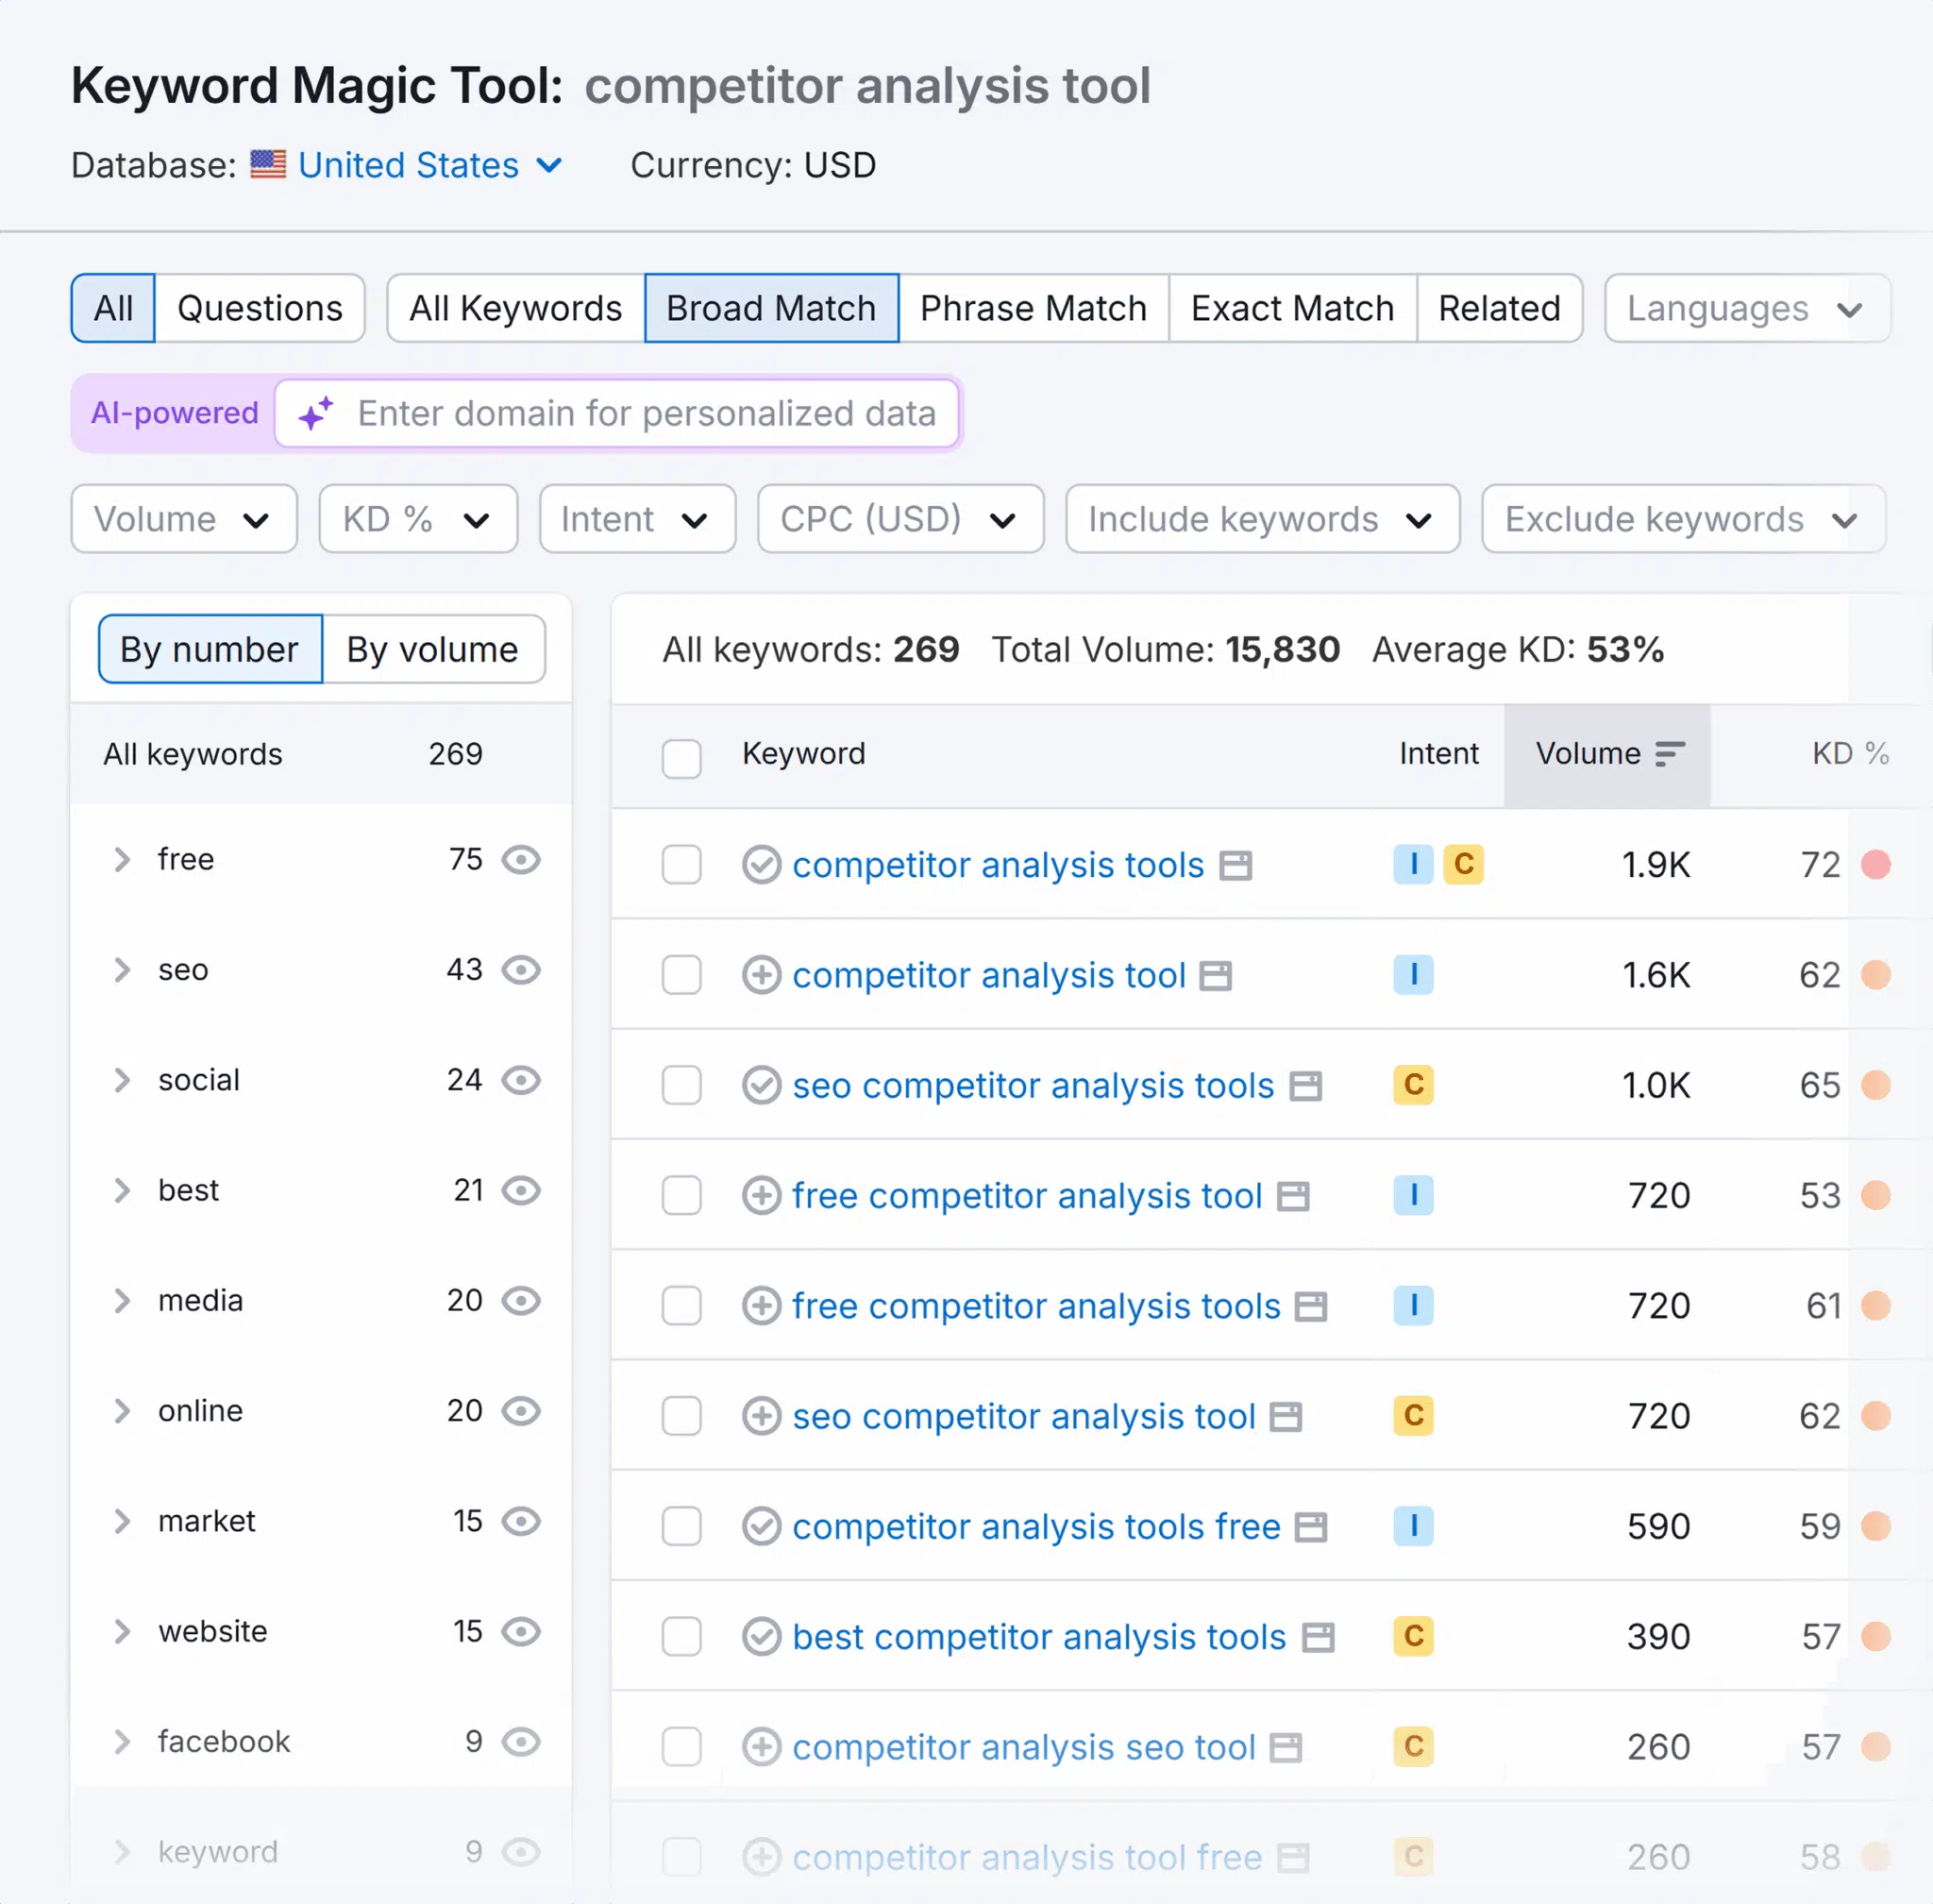The width and height of the screenshot is (1933, 1904).
Task: Select the All keywords 269 group row
Action: click(x=321, y=754)
